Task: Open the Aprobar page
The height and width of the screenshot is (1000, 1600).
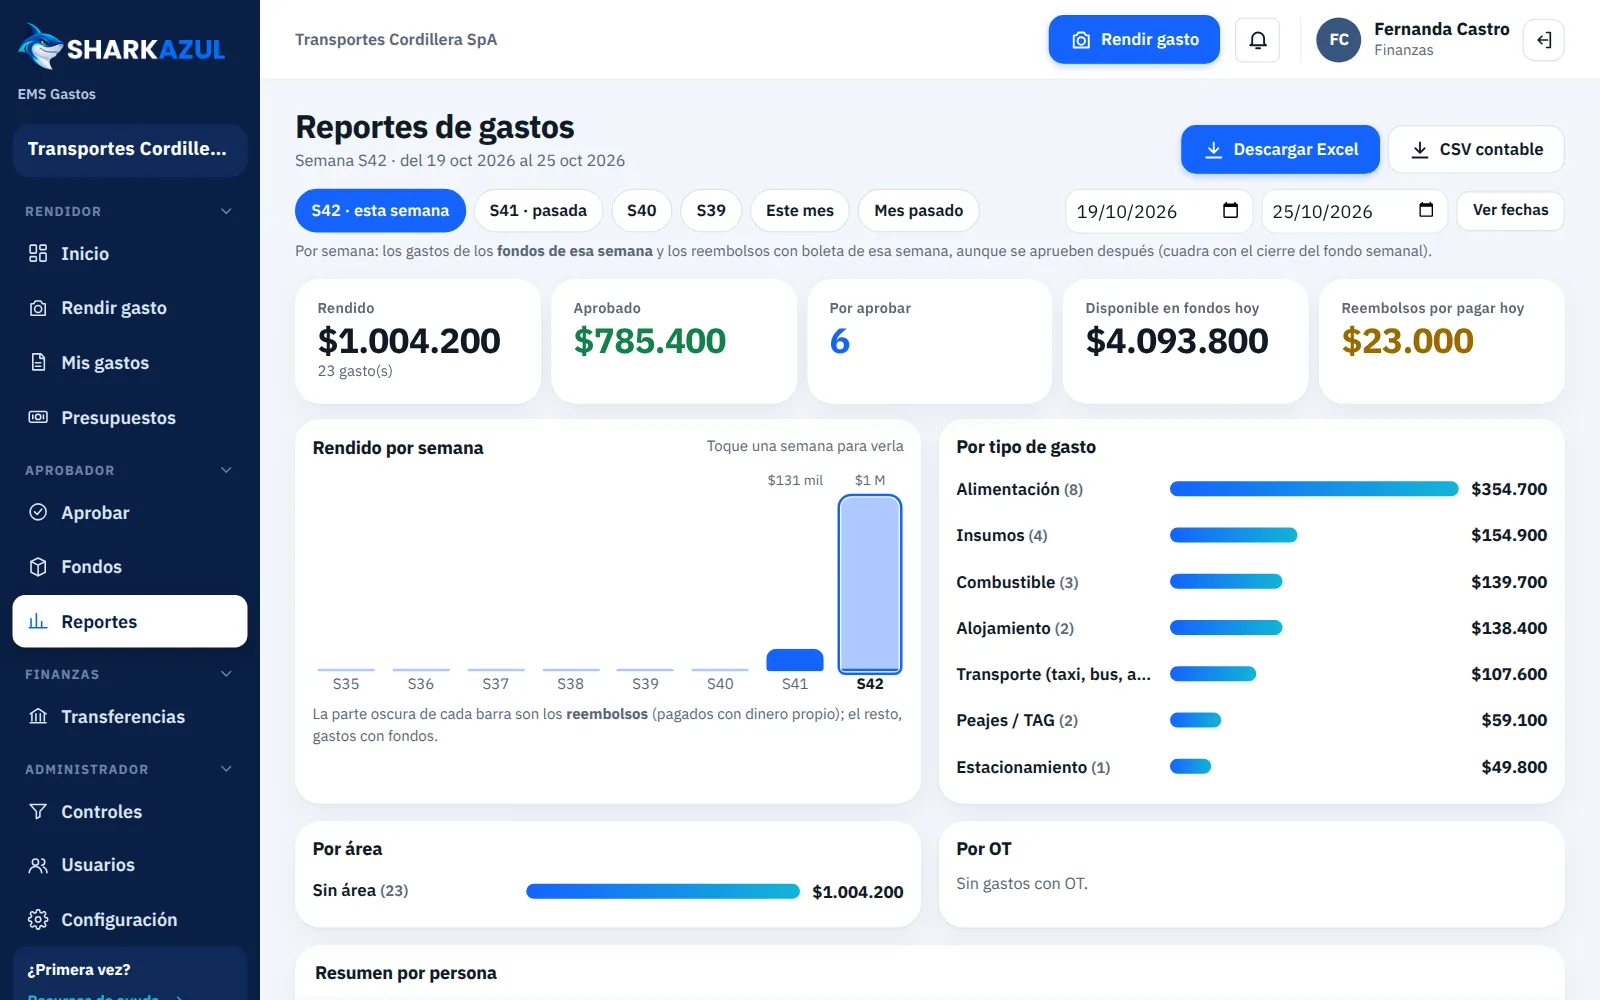Action: [130, 513]
